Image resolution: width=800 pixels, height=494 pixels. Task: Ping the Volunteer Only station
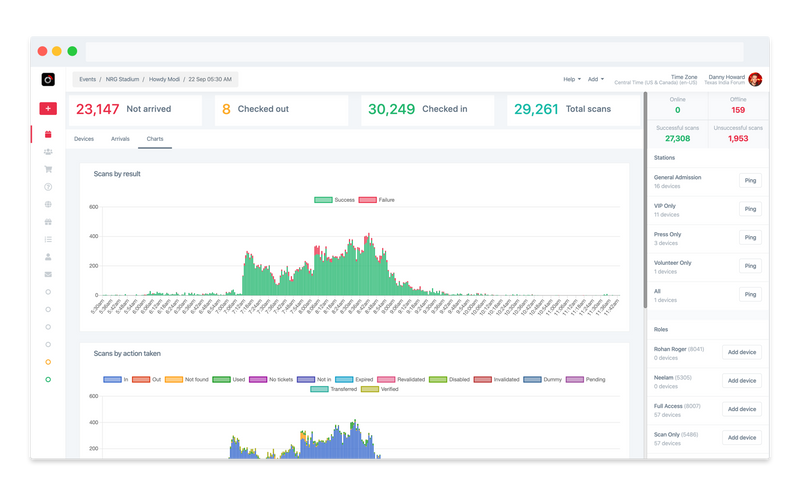(750, 266)
